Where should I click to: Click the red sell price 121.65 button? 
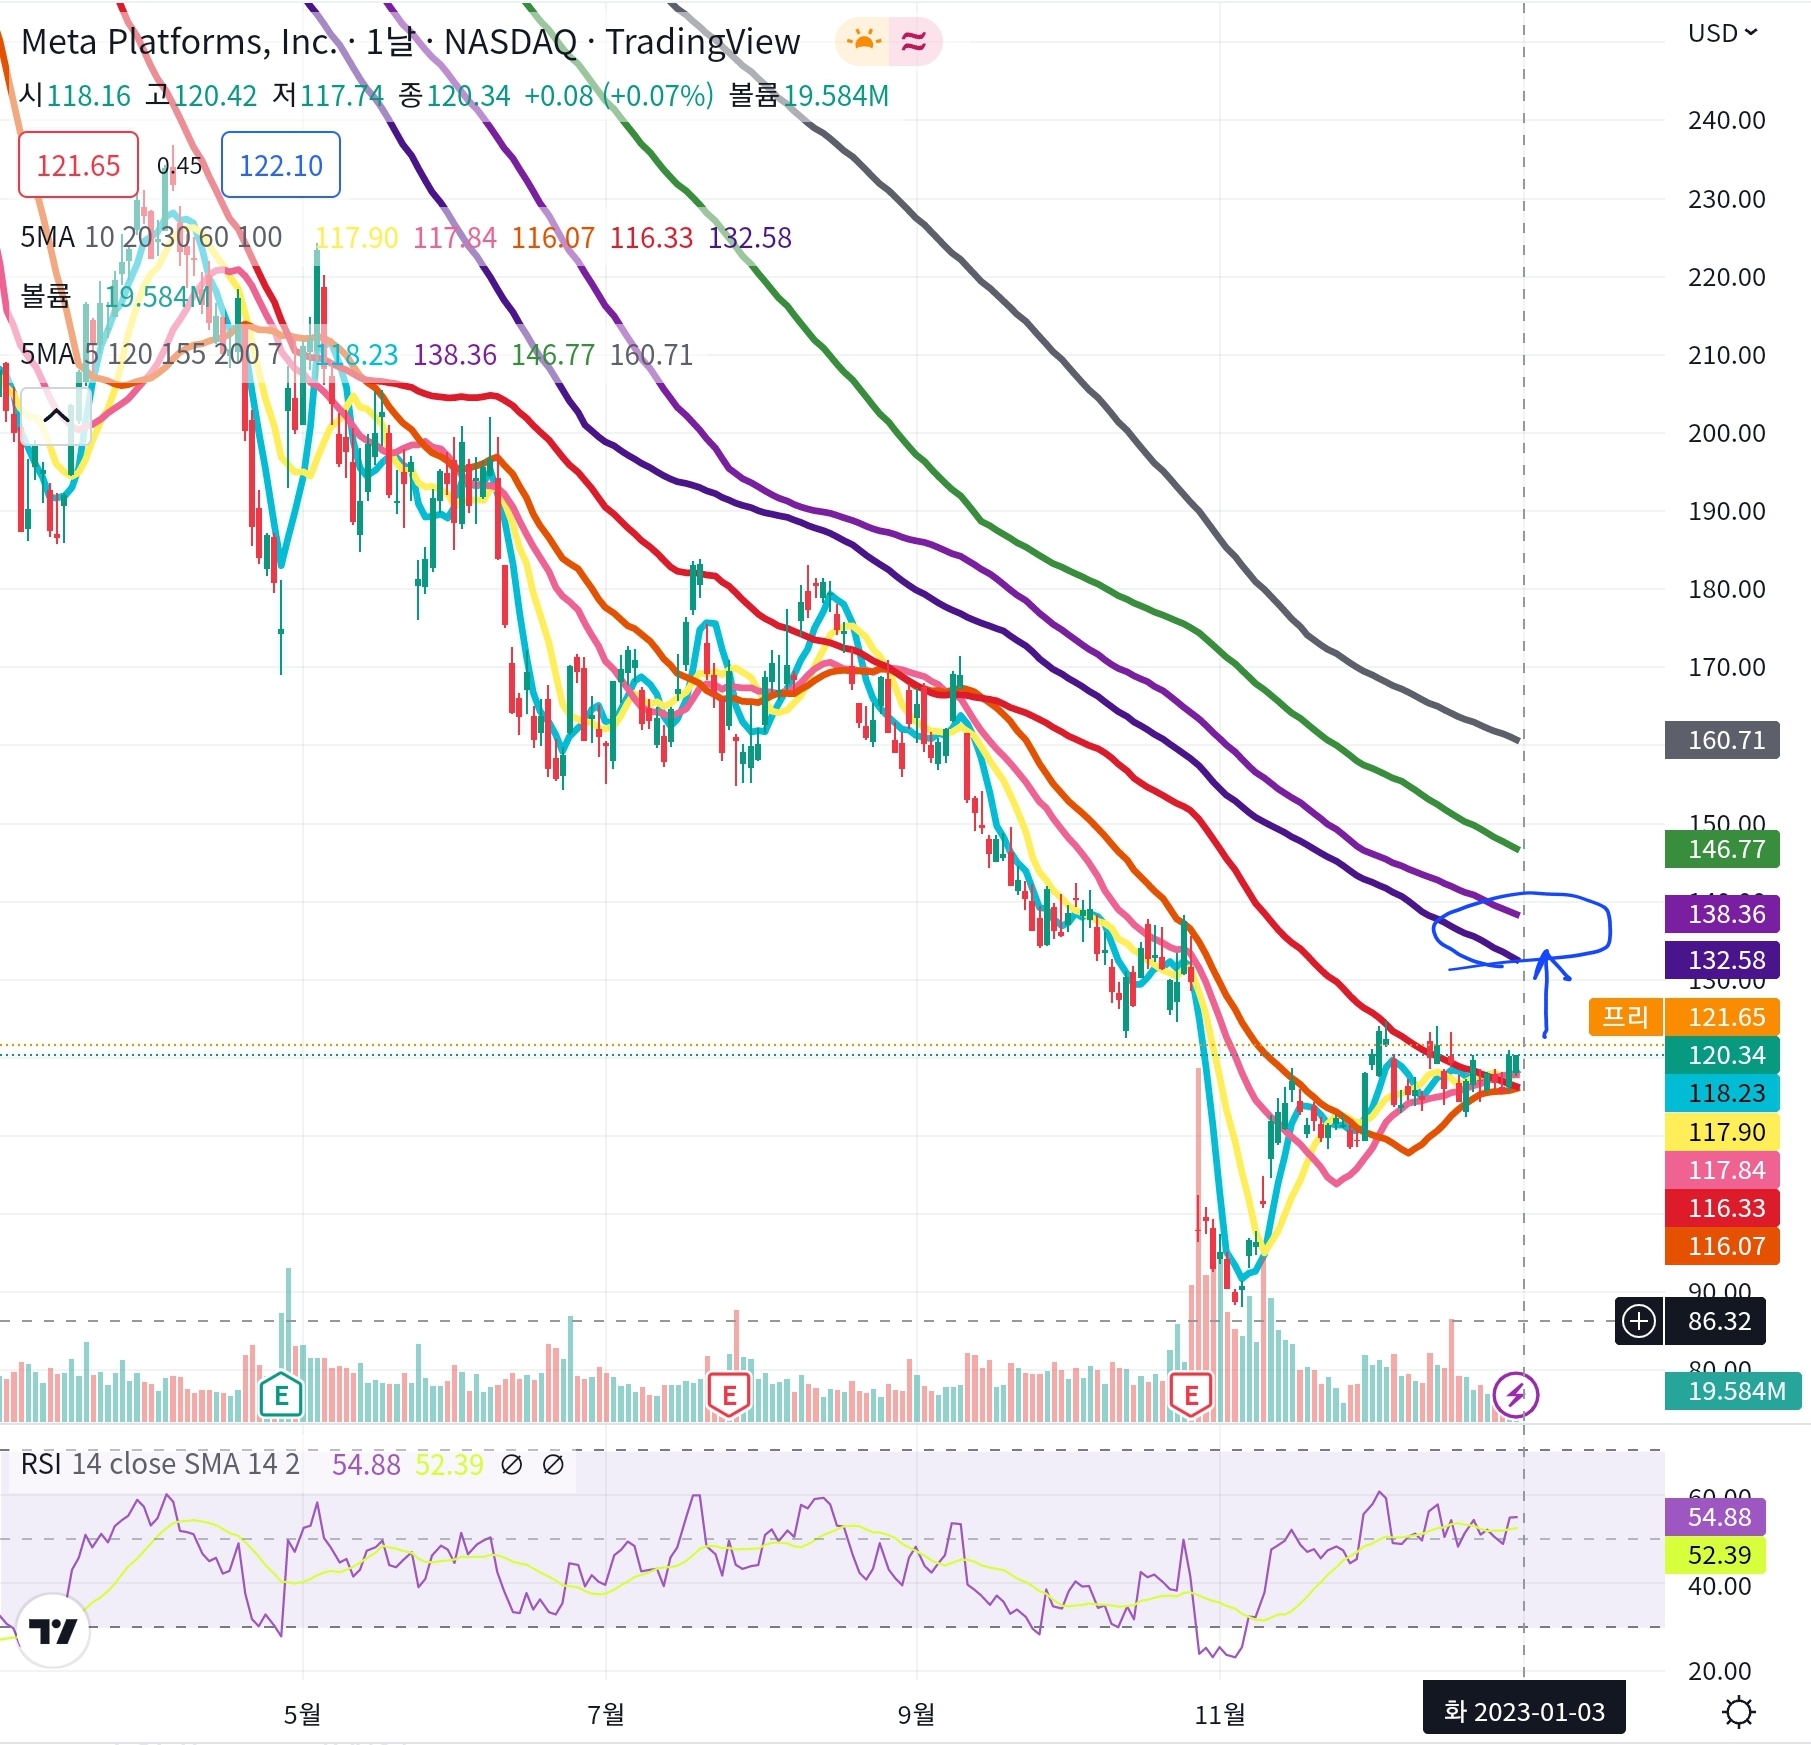click(78, 165)
